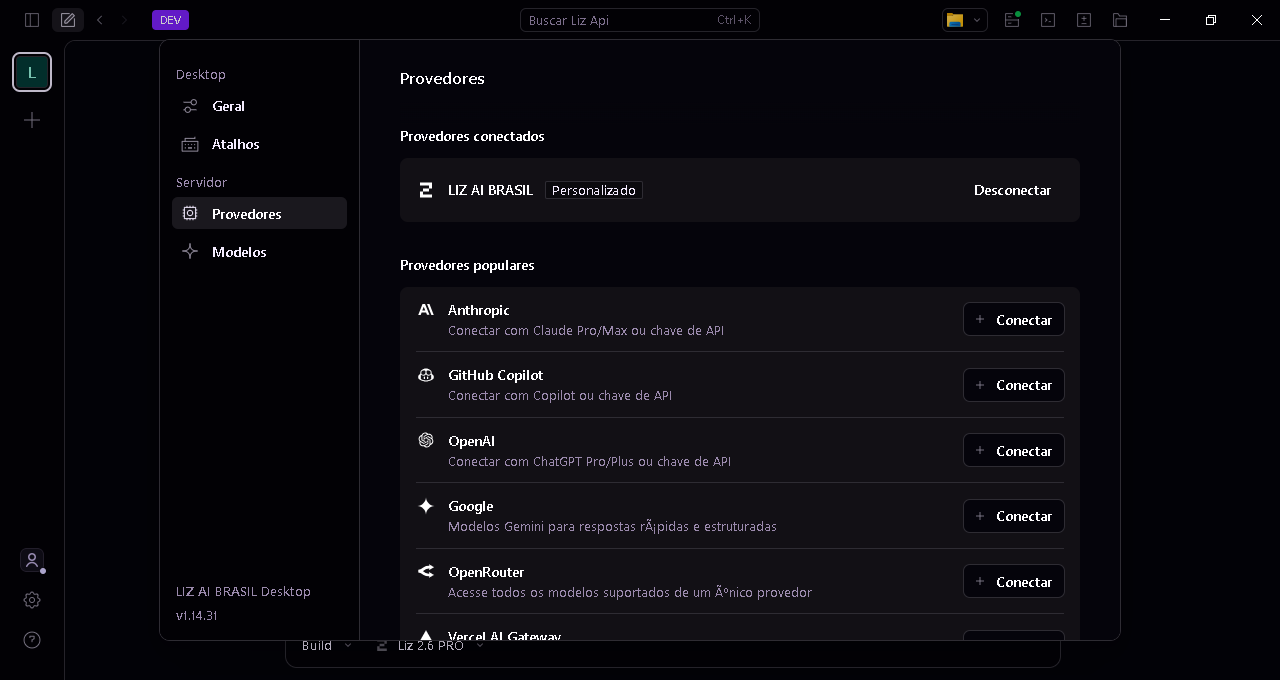Click the Anthropic logo icon
The width and height of the screenshot is (1280, 680).
pos(426,310)
